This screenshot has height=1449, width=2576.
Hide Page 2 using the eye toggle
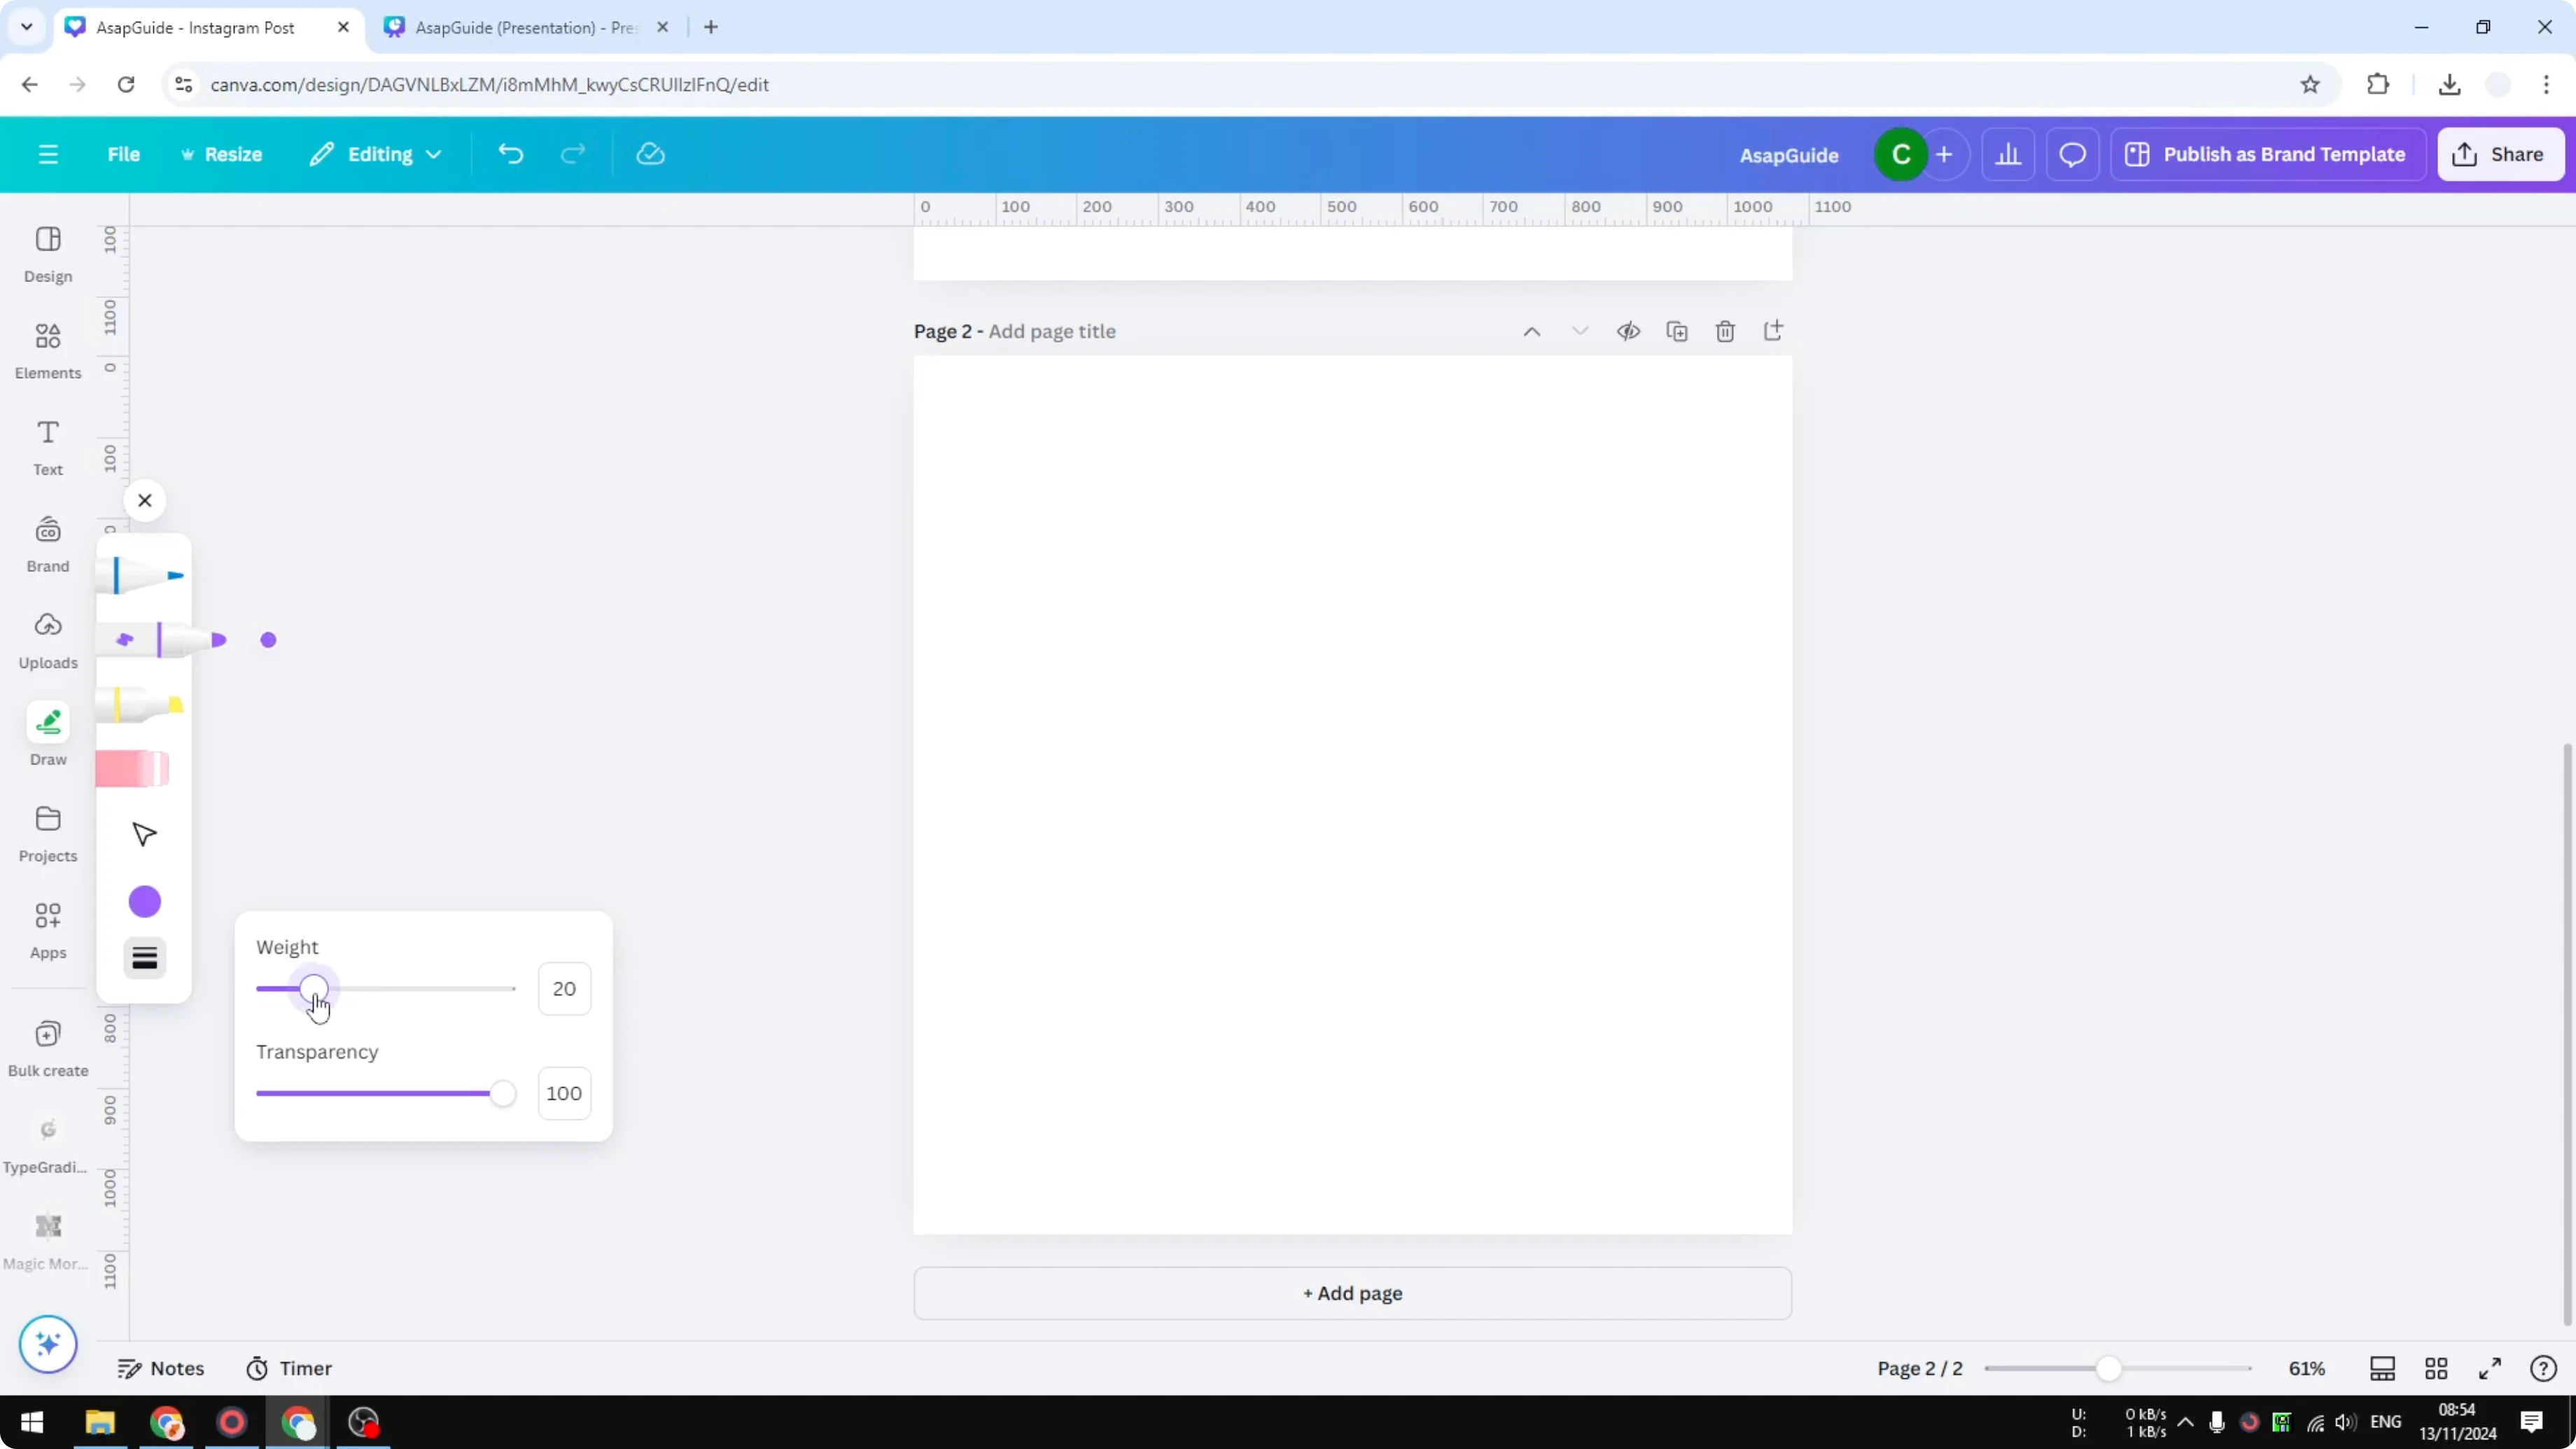point(1627,331)
